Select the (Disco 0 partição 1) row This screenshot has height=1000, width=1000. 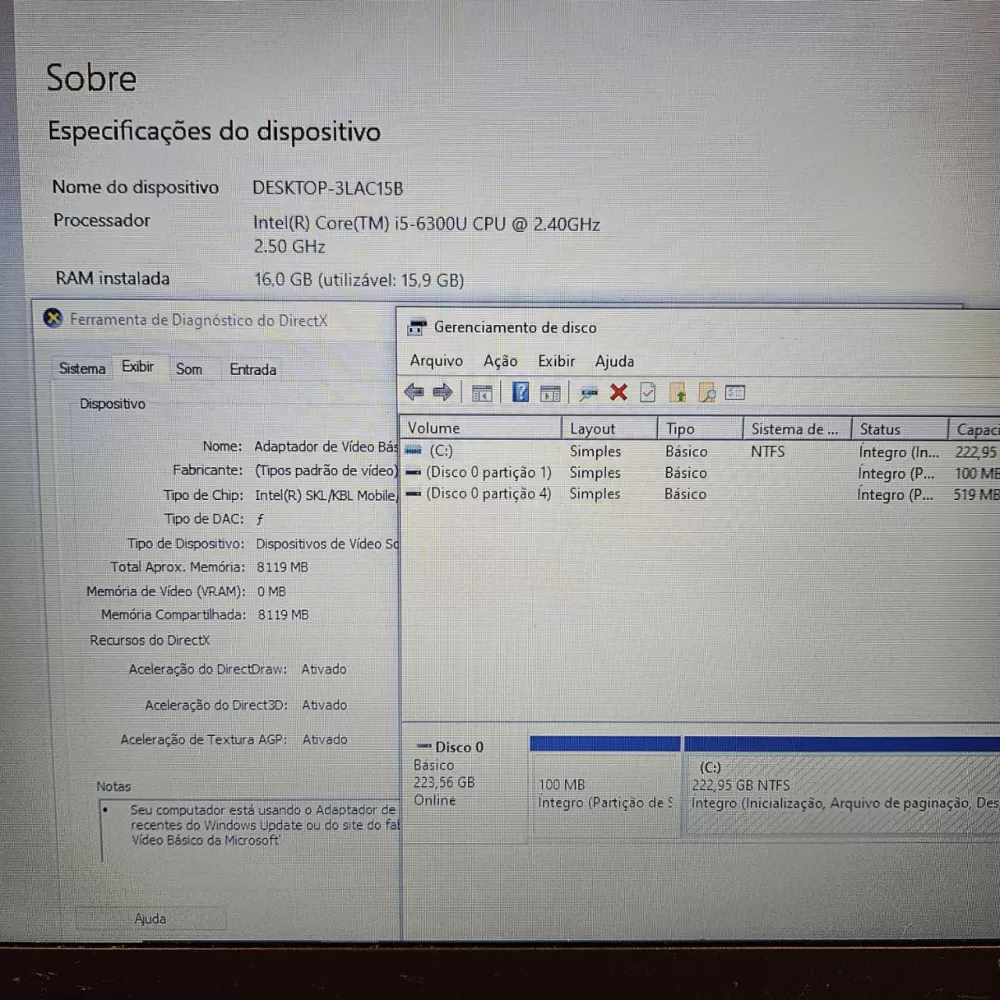700,473
